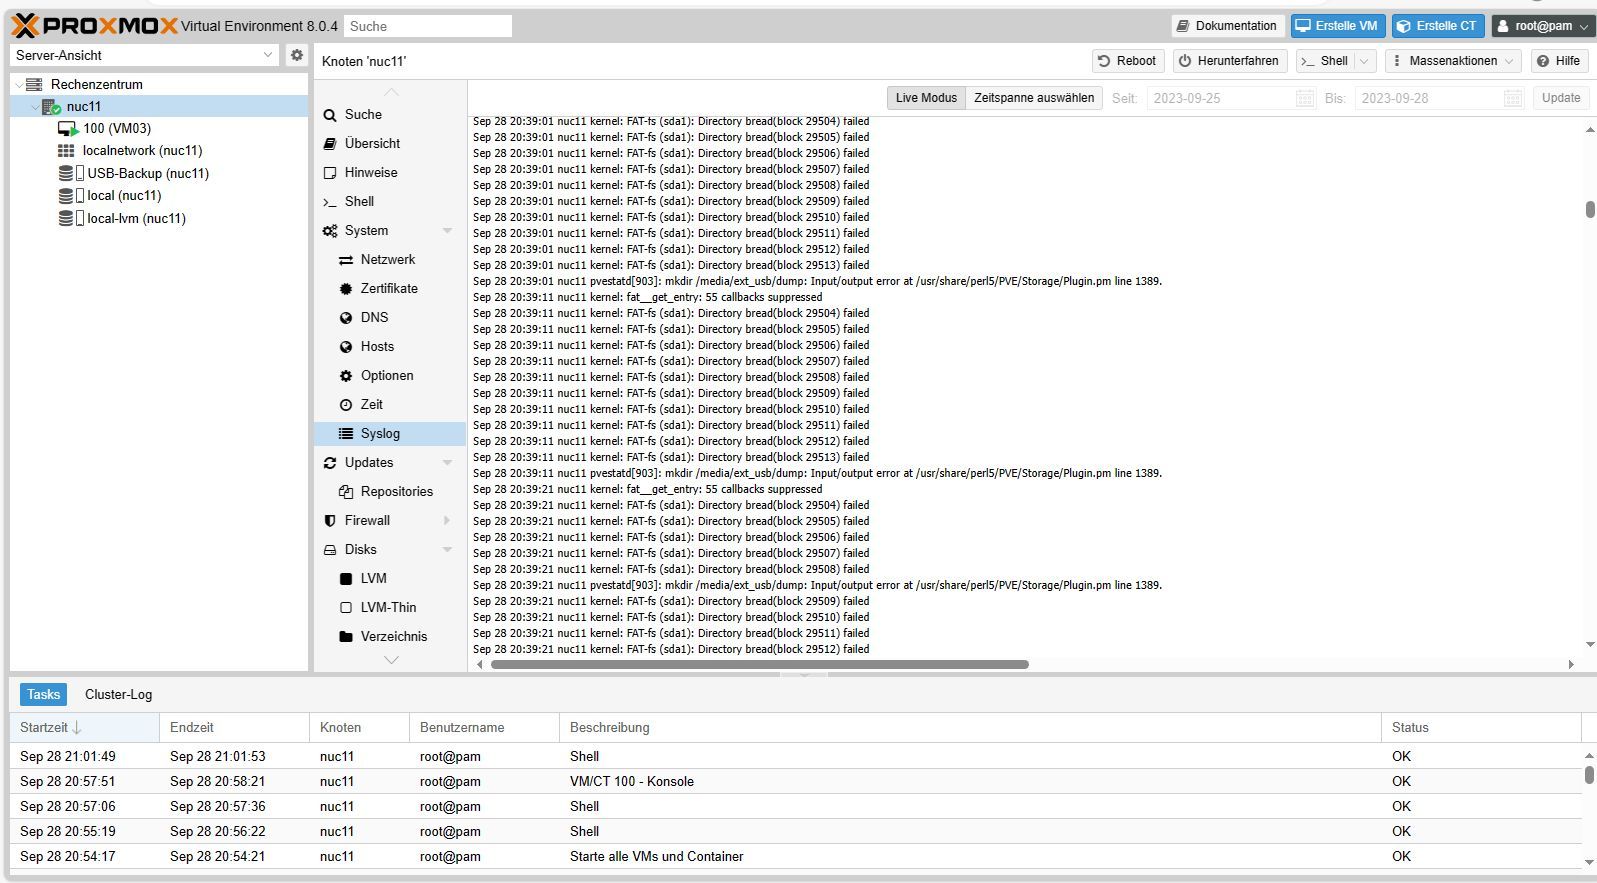Click Erstelle VM button
The height and width of the screenshot is (883, 1597).
tap(1337, 26)
